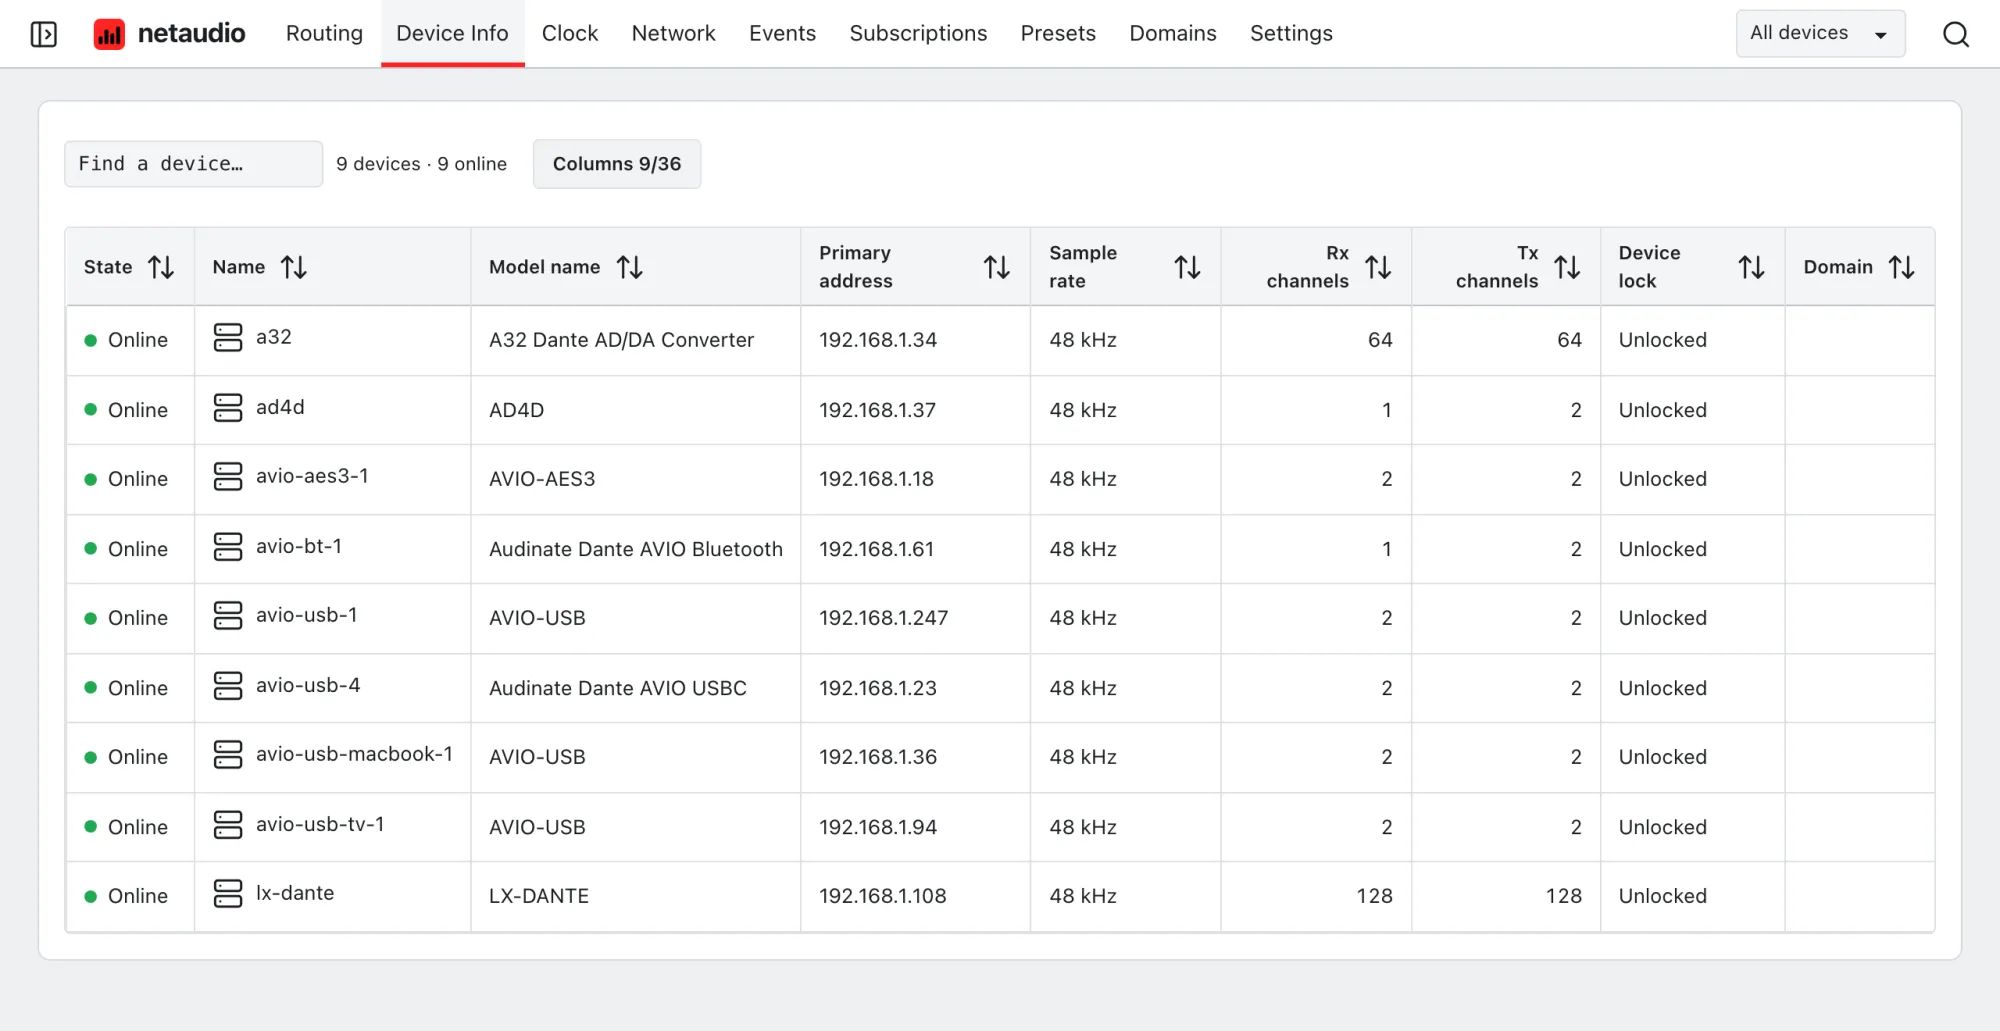Click LX-DANTE model name cell
This screenshot has height=1031, width=2000.
[x=539, y=896]
